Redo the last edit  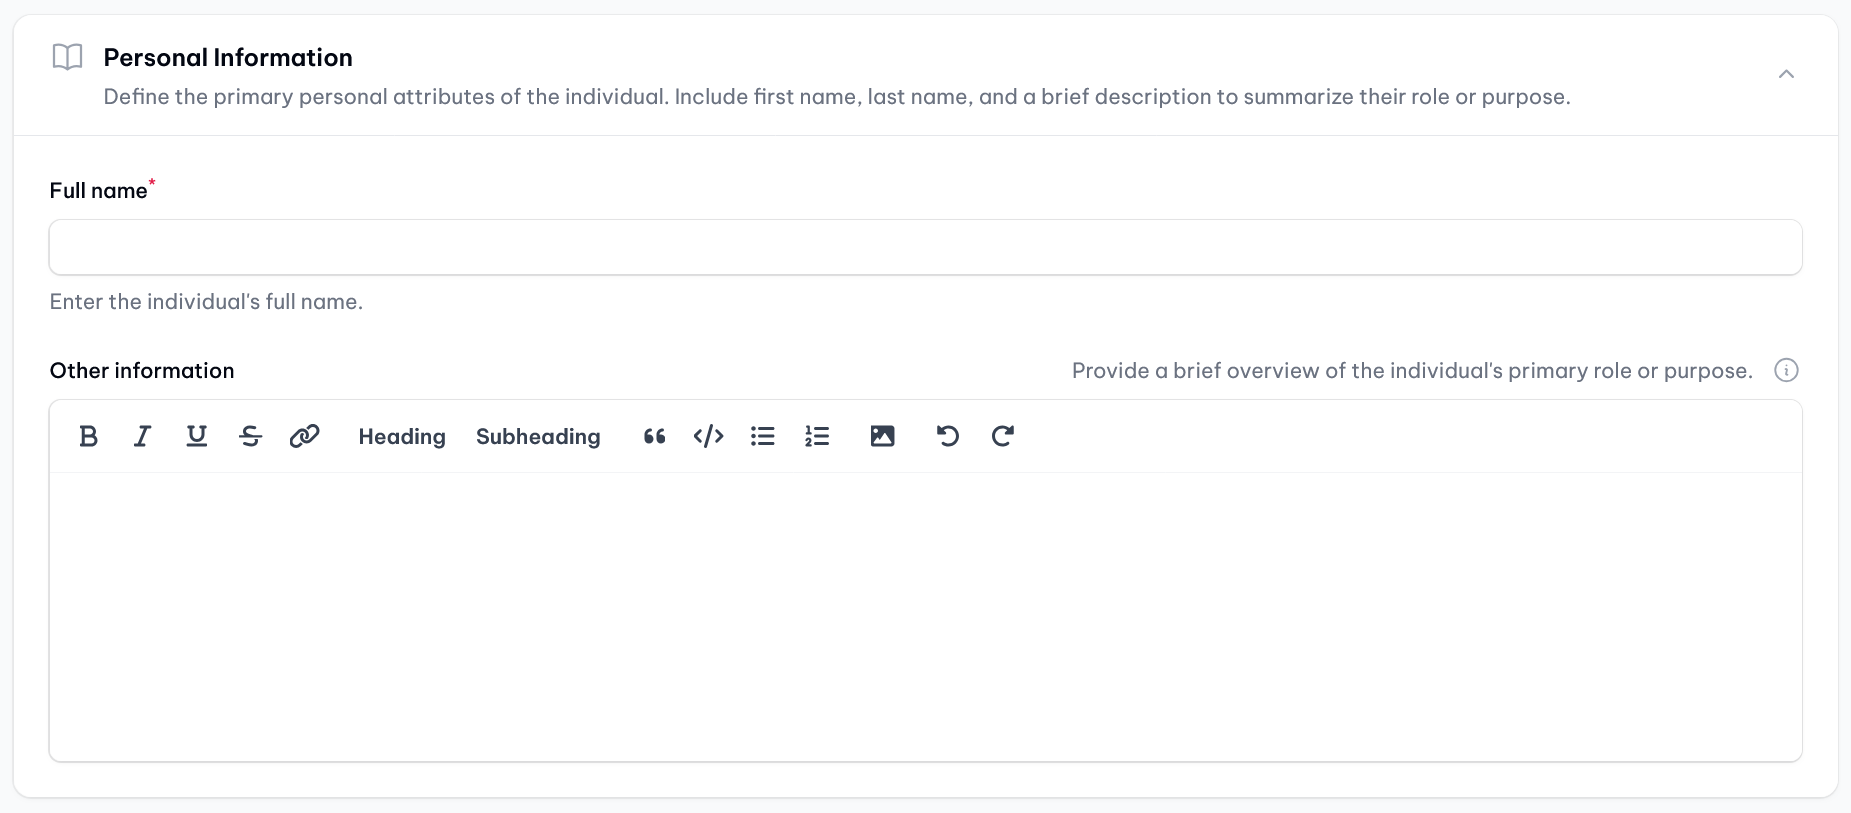tap(1003, 436)
